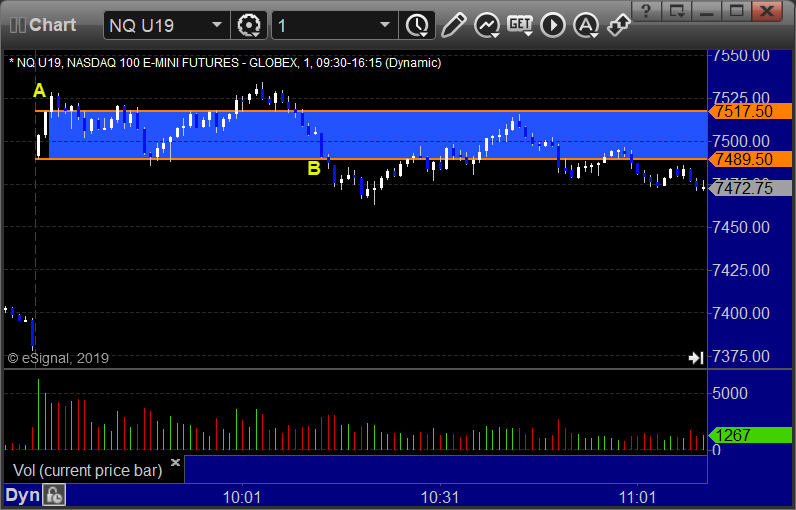Jump to latest bar with arrow-bar icon
Image resolution: width=796 pixels, height=510 pixels.
(696, 358)
